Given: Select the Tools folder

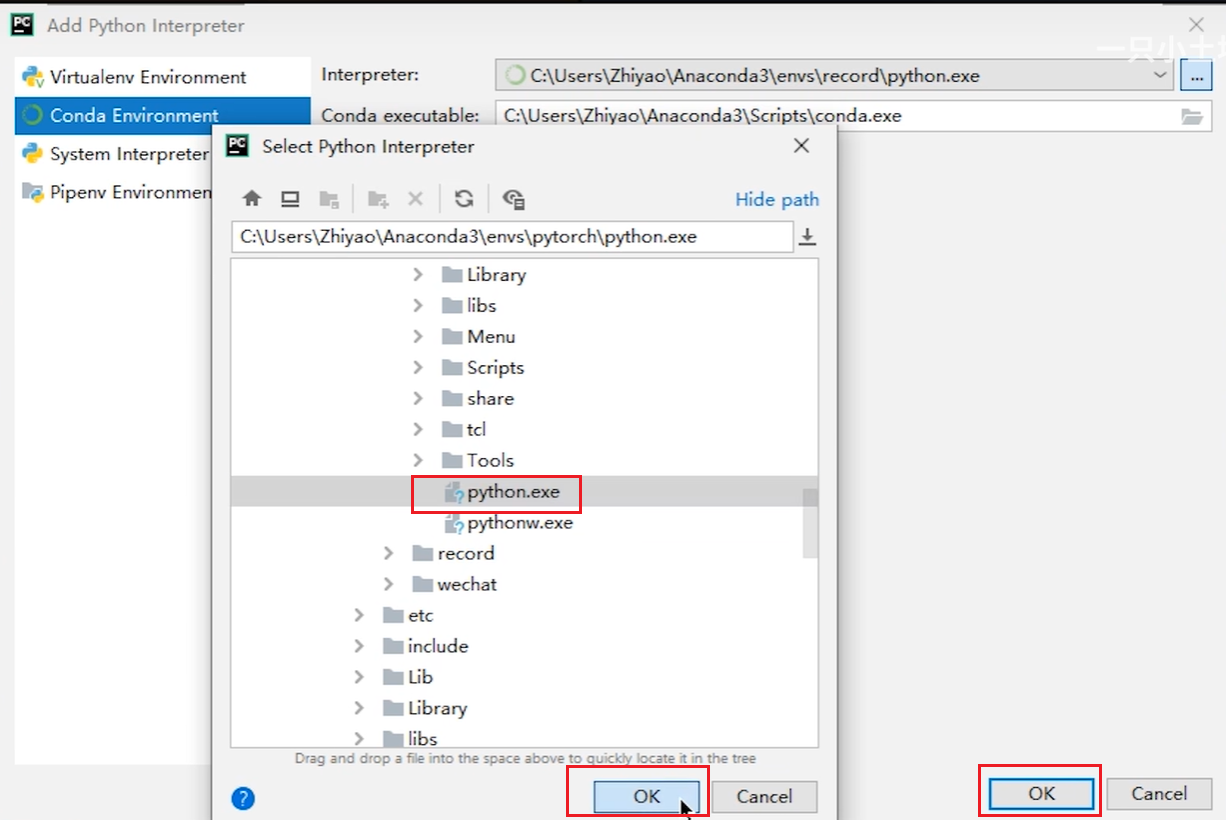Looking at the screenshot, I should tap(478, 460).
